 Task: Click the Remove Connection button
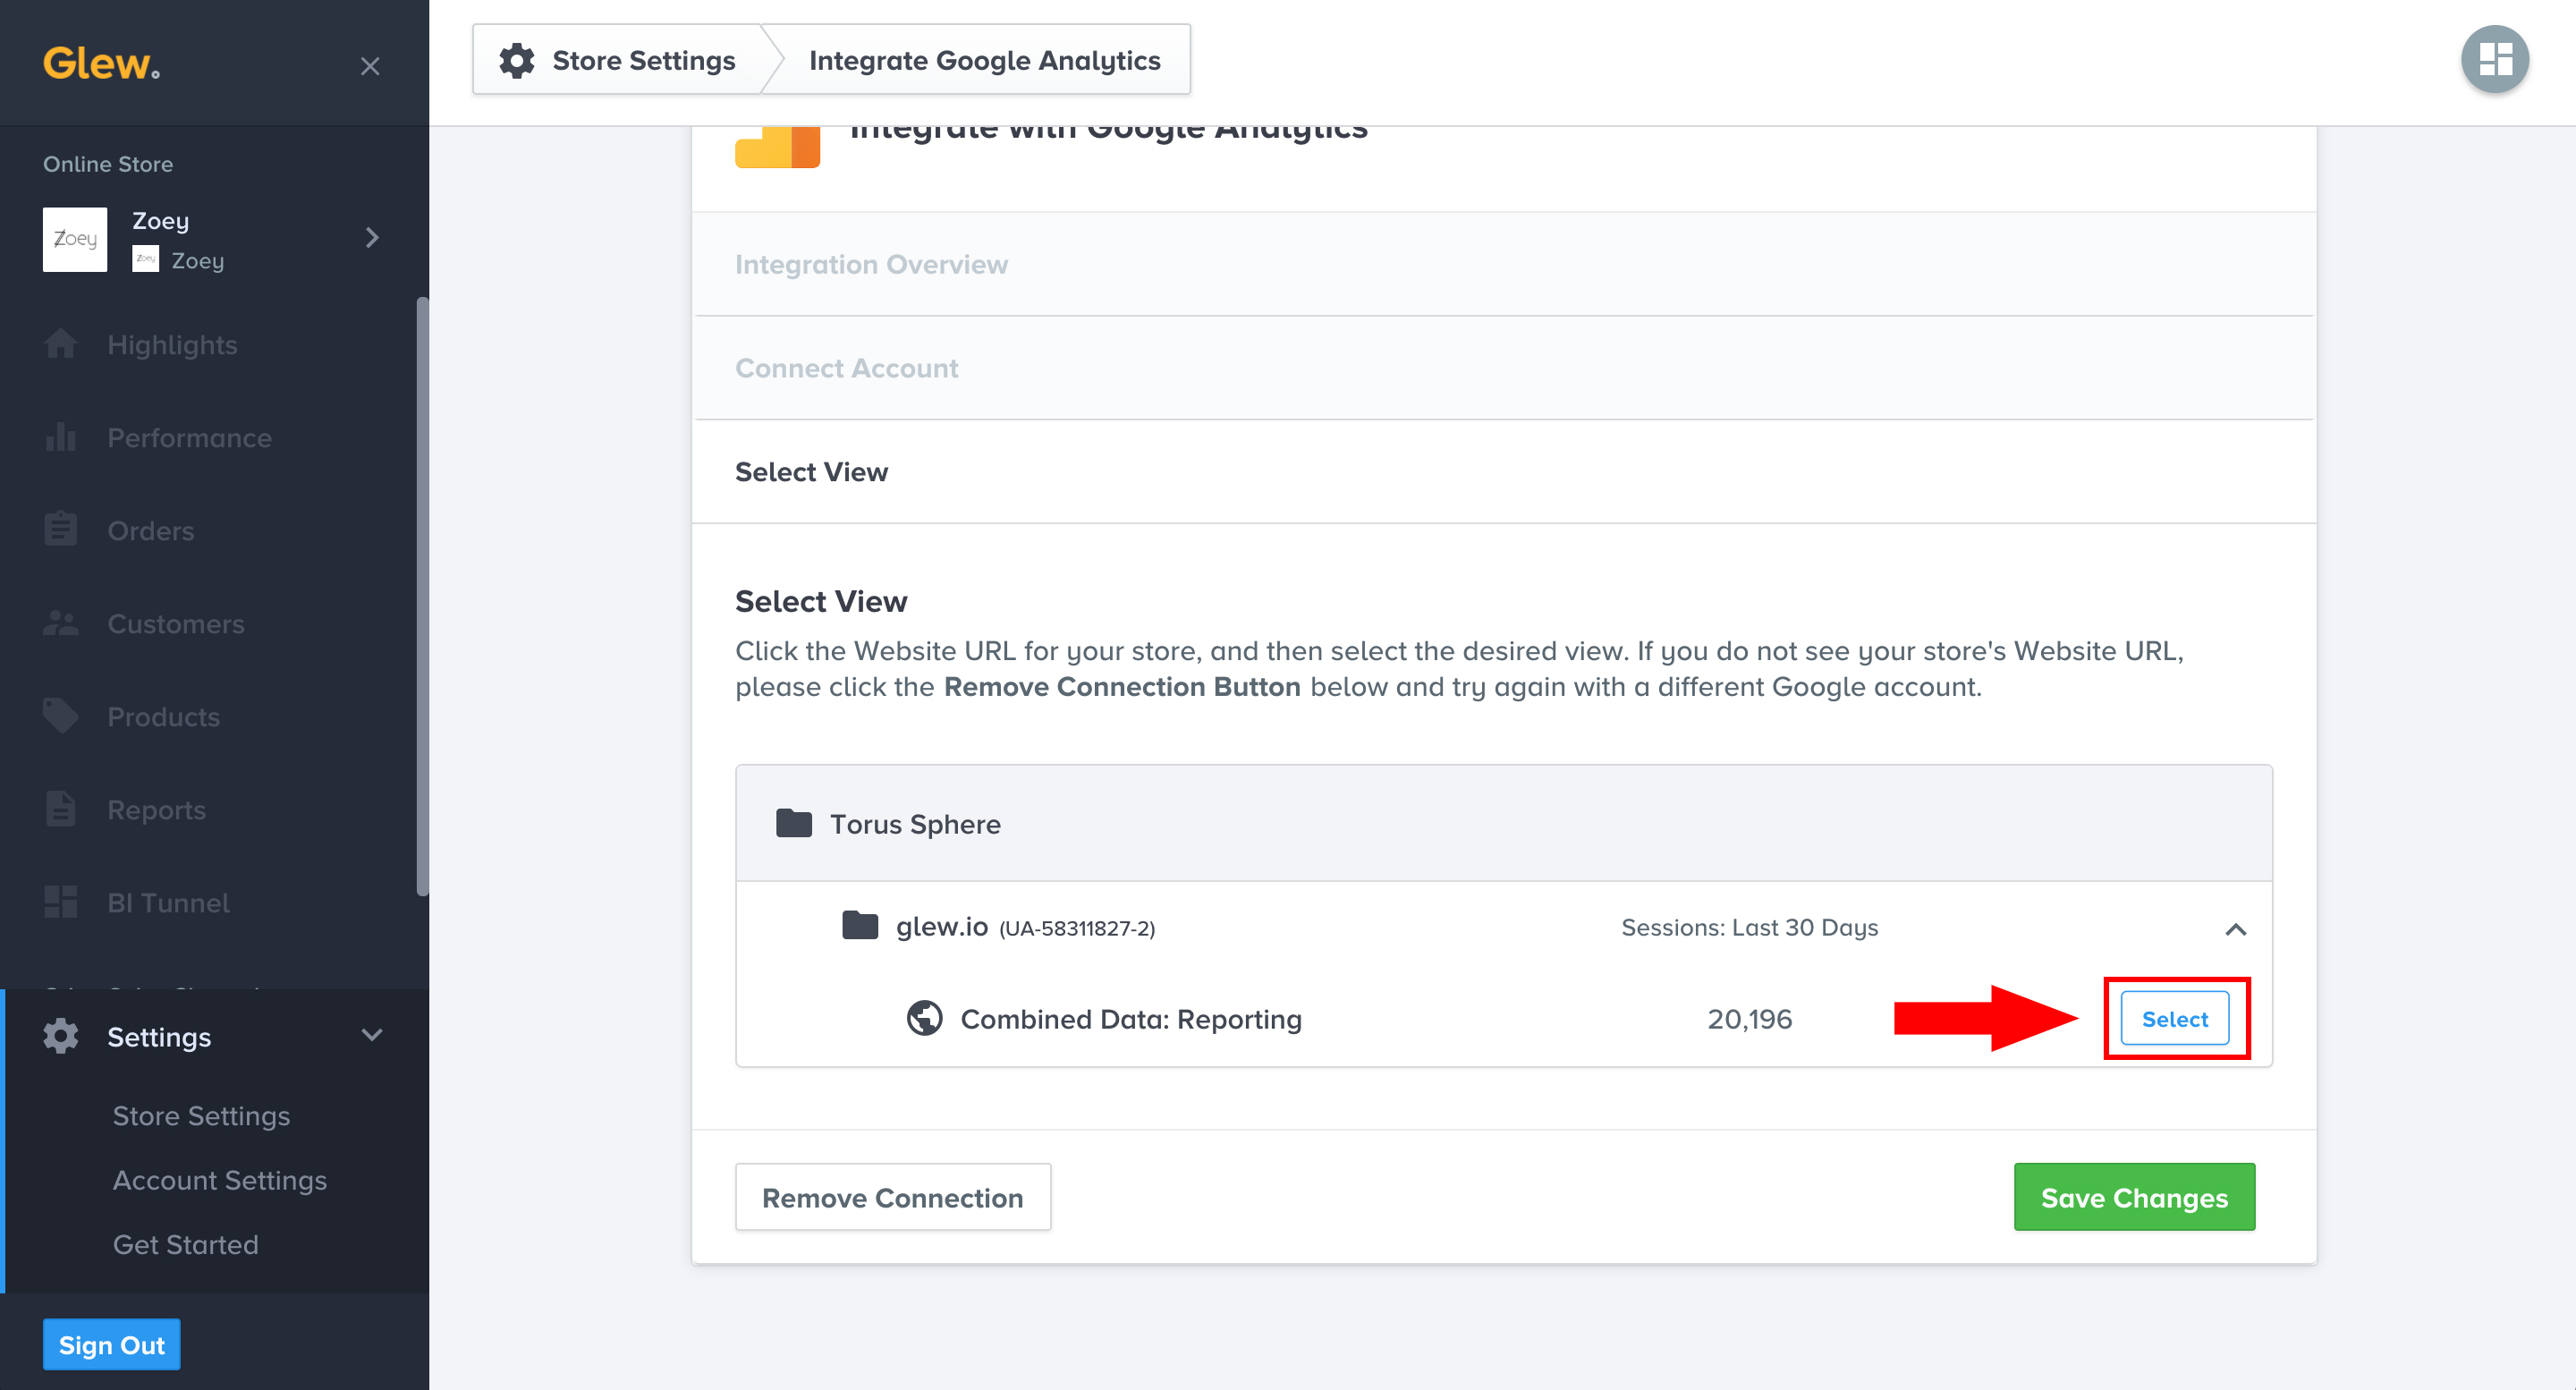pos(892,1197)
